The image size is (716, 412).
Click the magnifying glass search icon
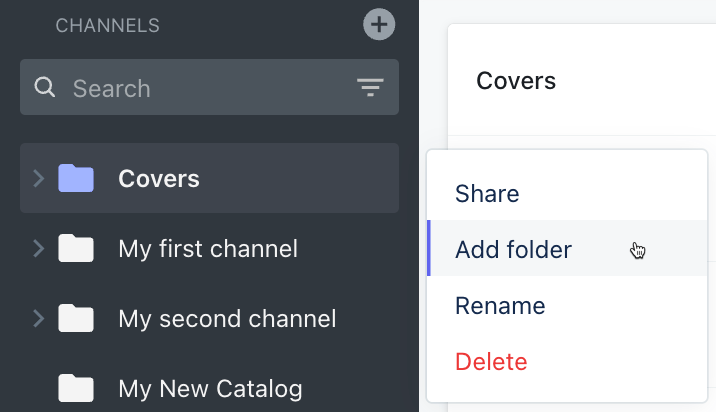pos(44,88)
